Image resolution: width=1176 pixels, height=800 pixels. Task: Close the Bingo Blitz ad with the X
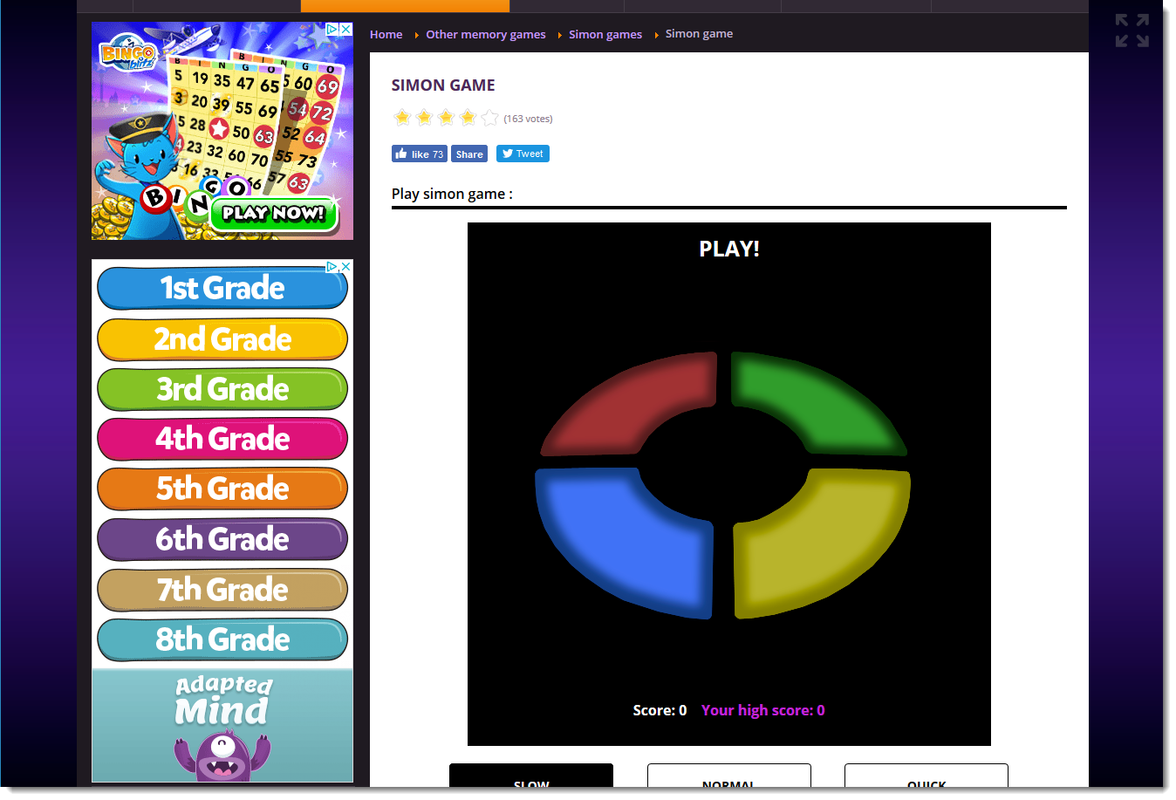coord(346,29)
